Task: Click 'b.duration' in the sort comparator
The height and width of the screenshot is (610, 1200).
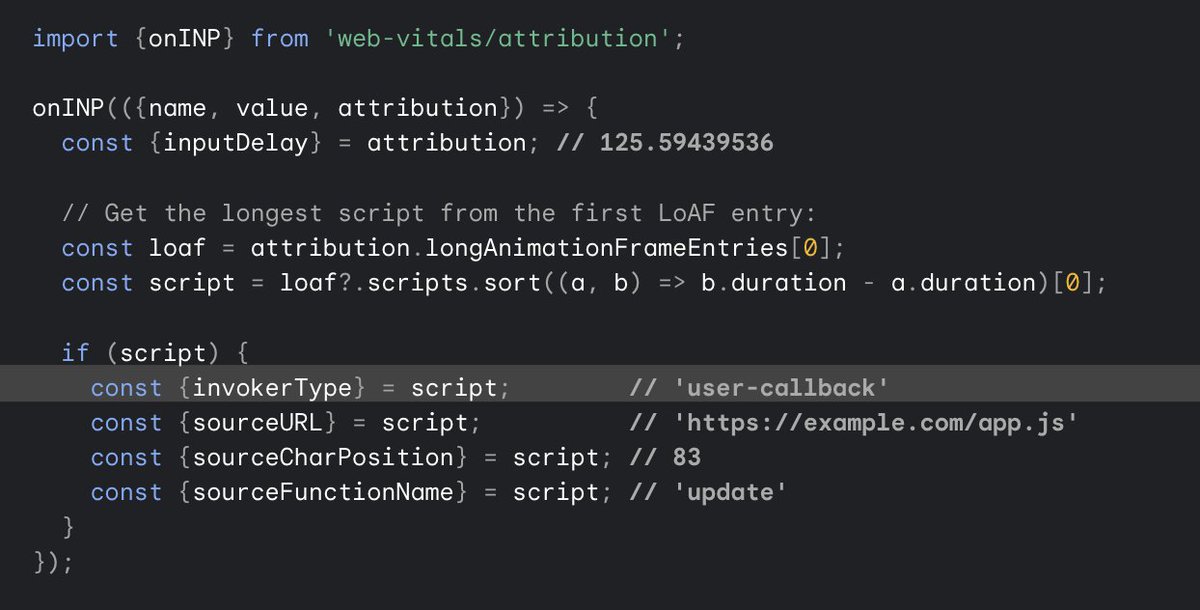Action: click(773, 283)
